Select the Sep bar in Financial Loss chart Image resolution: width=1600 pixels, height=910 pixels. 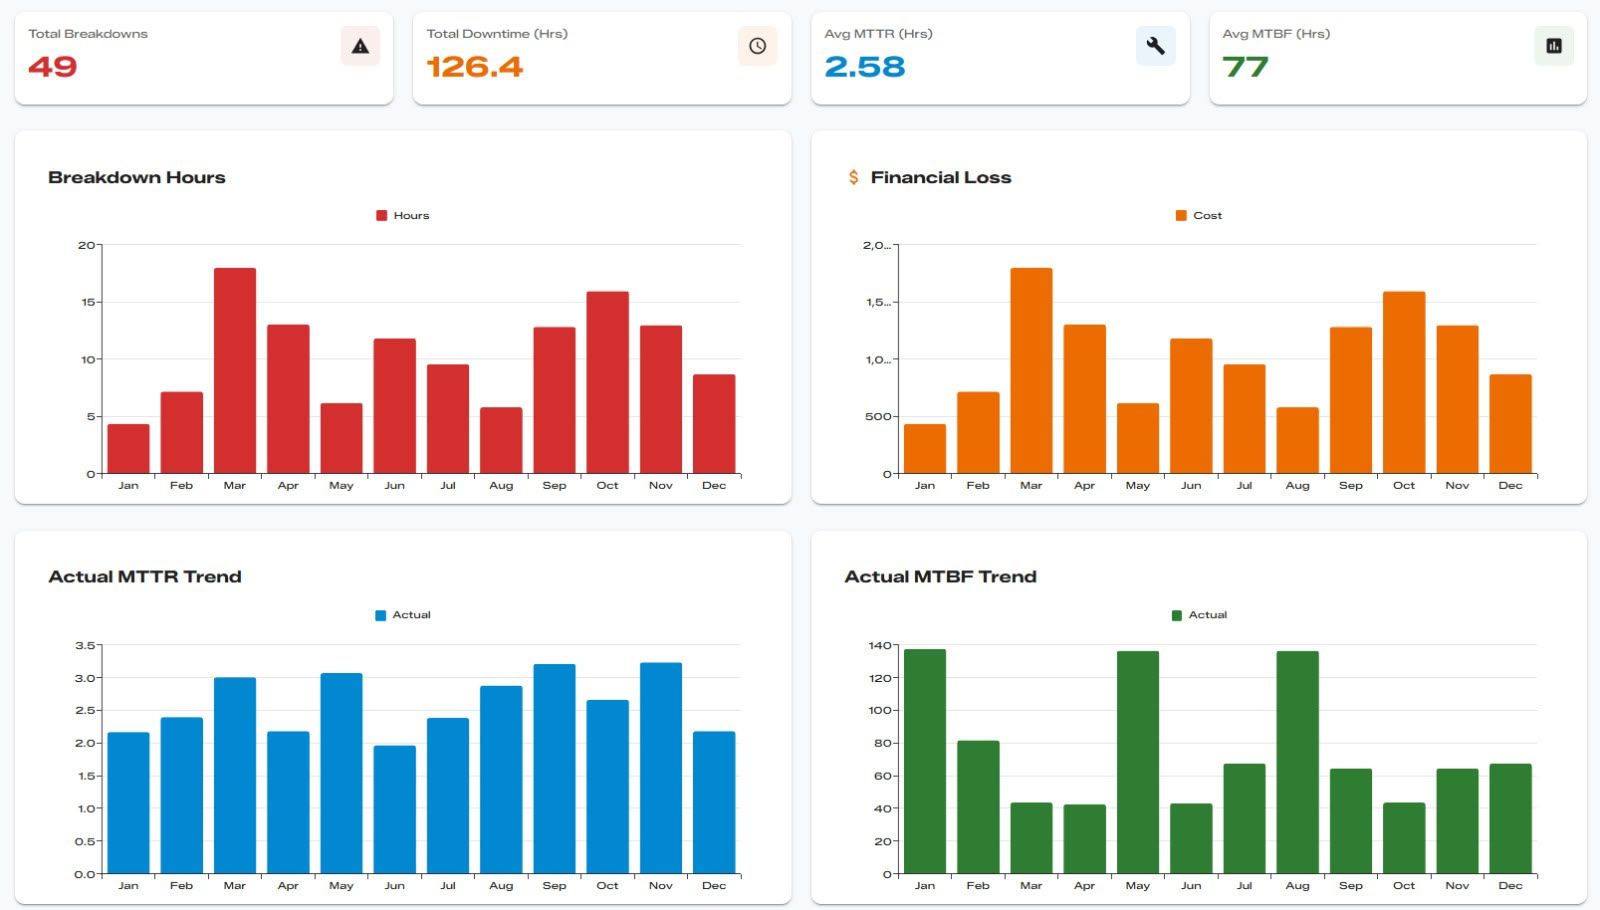(1351, 401)
